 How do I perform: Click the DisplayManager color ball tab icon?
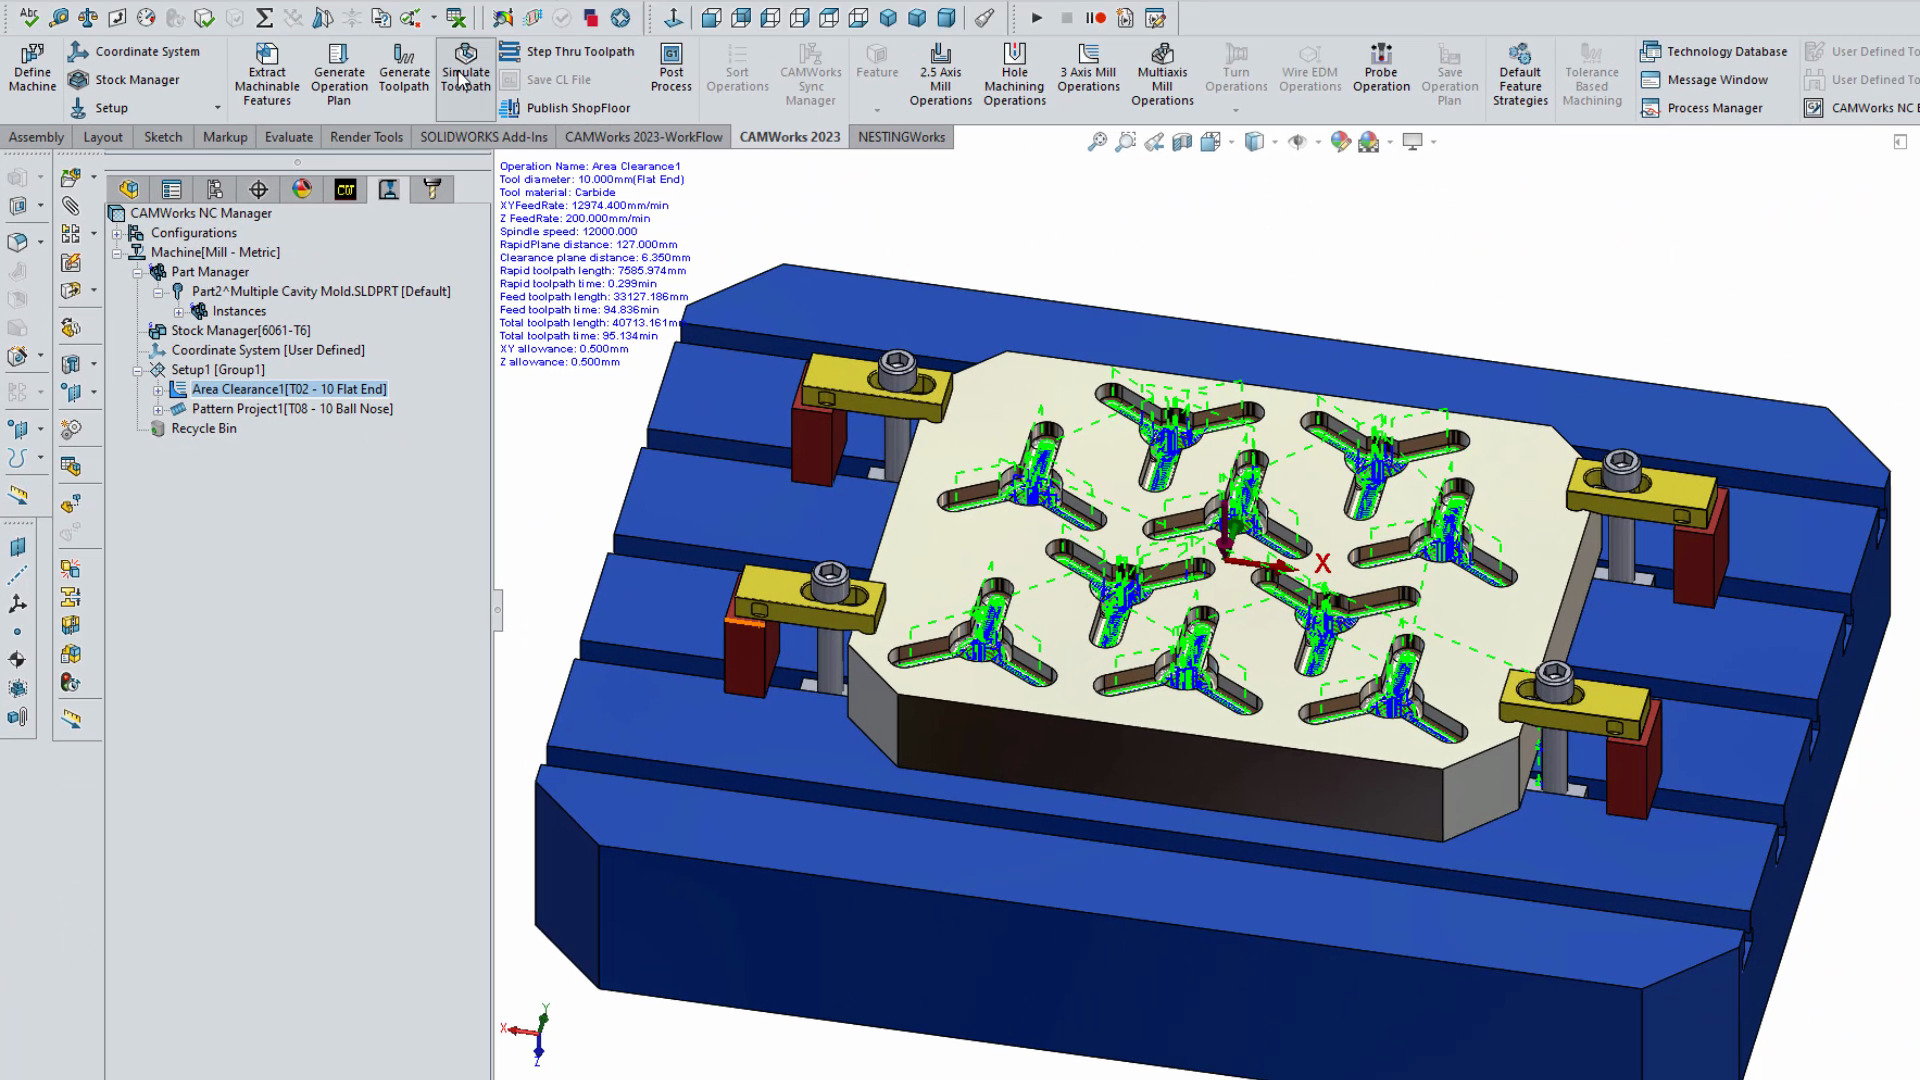coord(302,189)
